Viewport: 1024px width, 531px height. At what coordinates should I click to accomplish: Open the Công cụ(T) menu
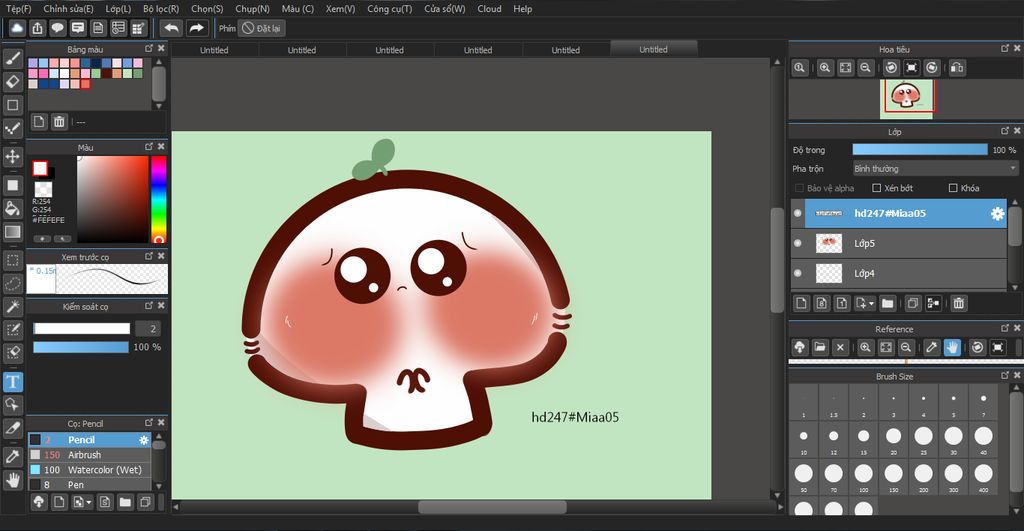tap(389, 8)
